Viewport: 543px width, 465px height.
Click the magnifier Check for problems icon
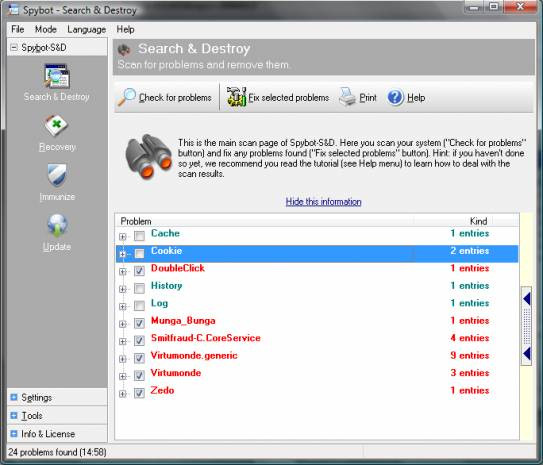126,97
